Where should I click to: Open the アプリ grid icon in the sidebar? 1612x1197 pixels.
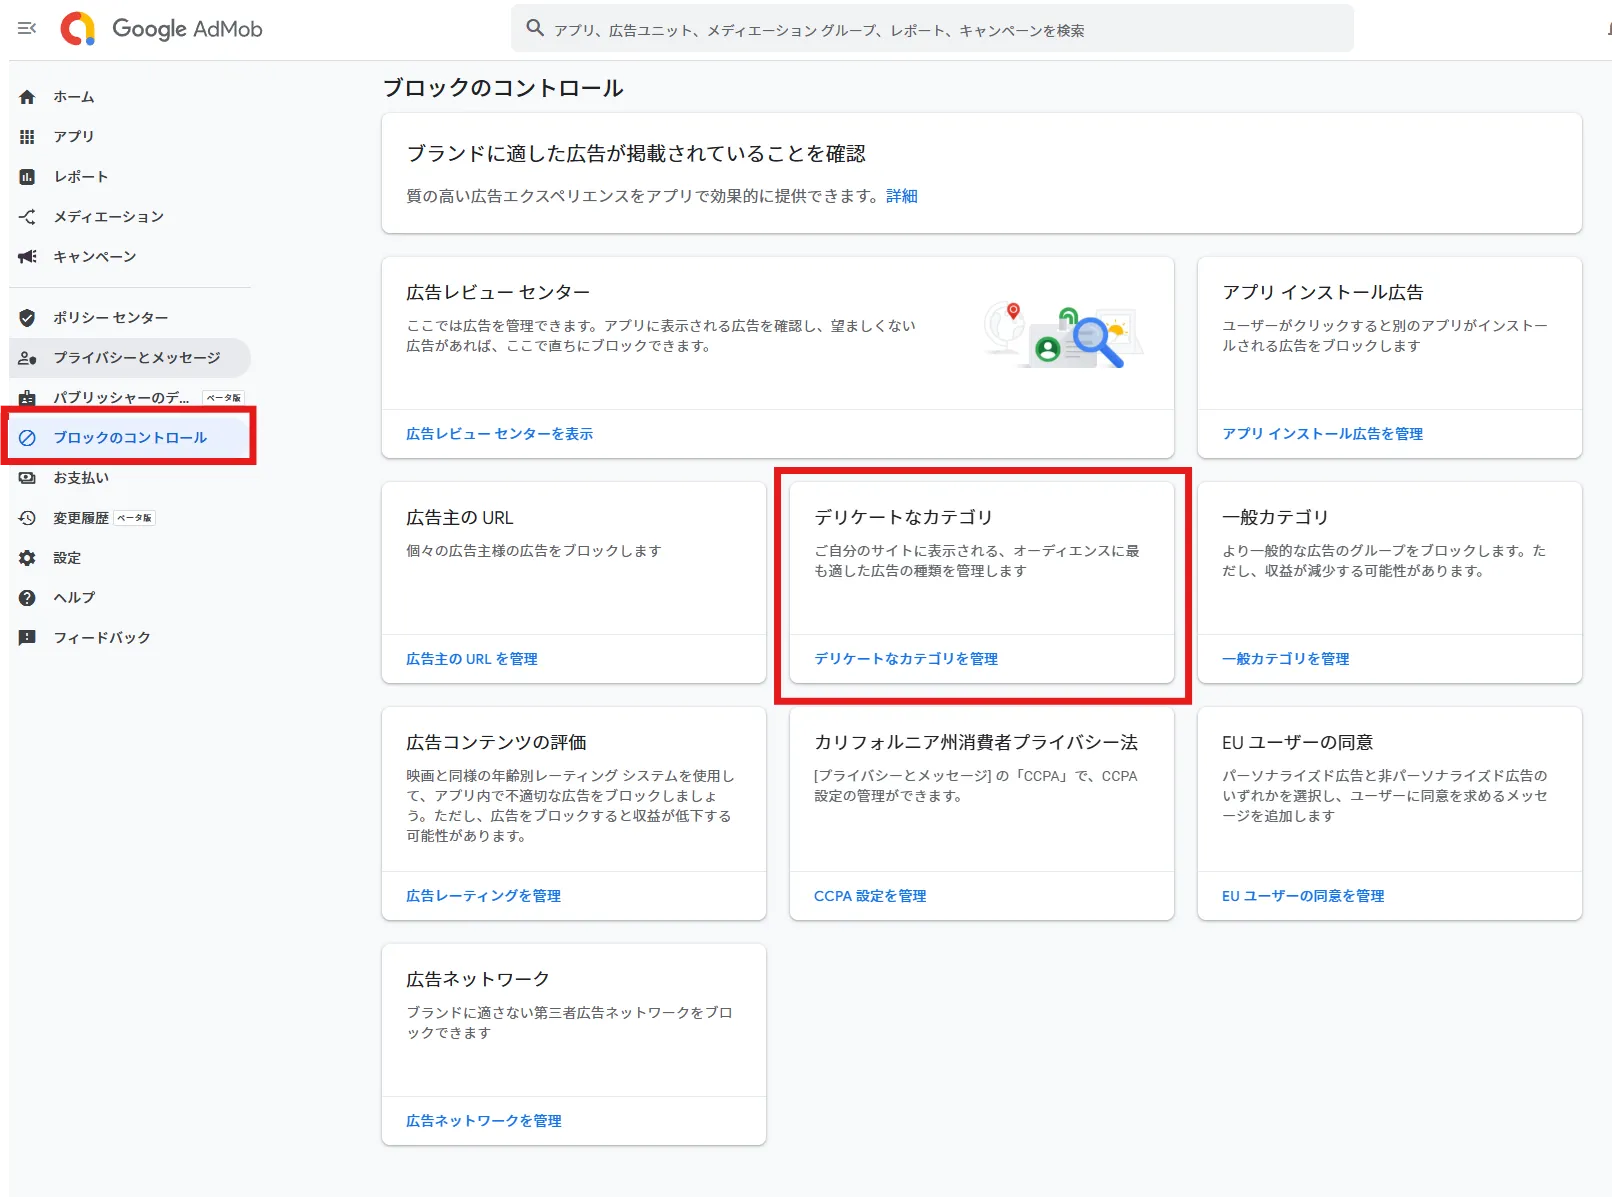coord(27,137)
